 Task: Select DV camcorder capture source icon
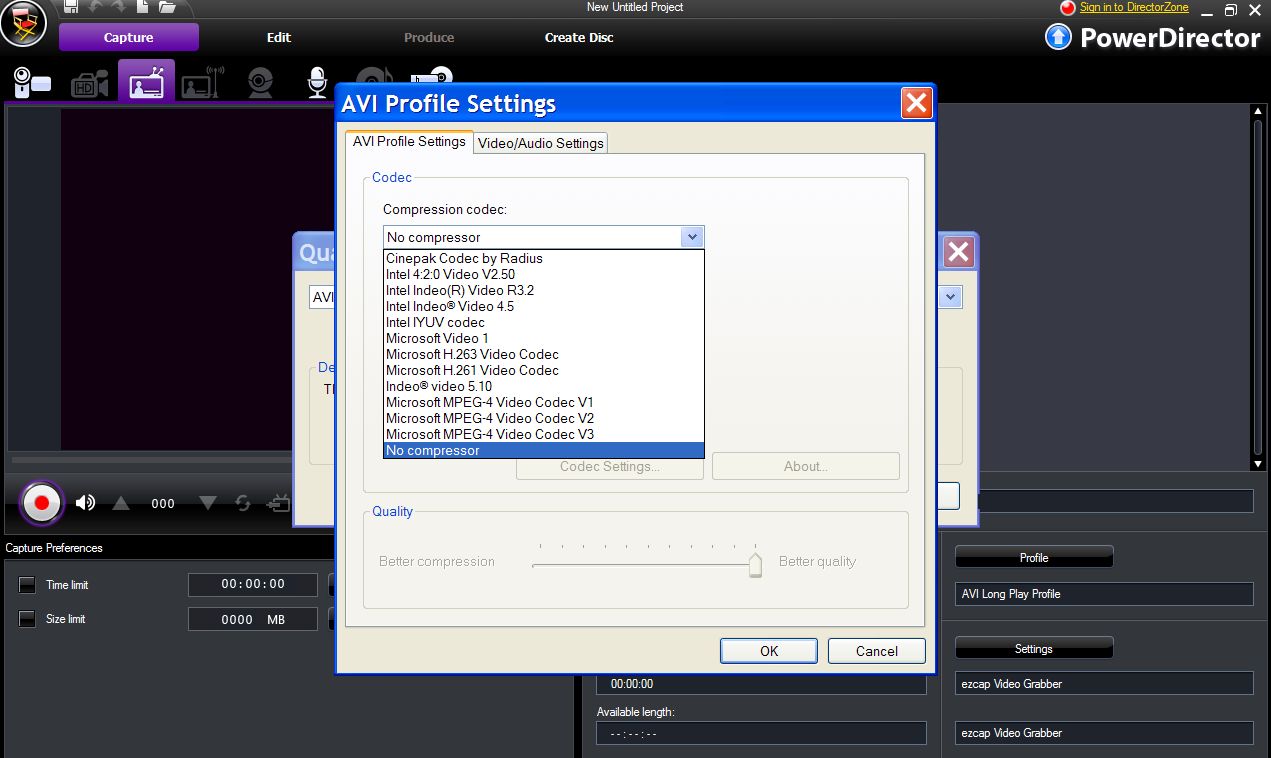(x=32, y=82)
